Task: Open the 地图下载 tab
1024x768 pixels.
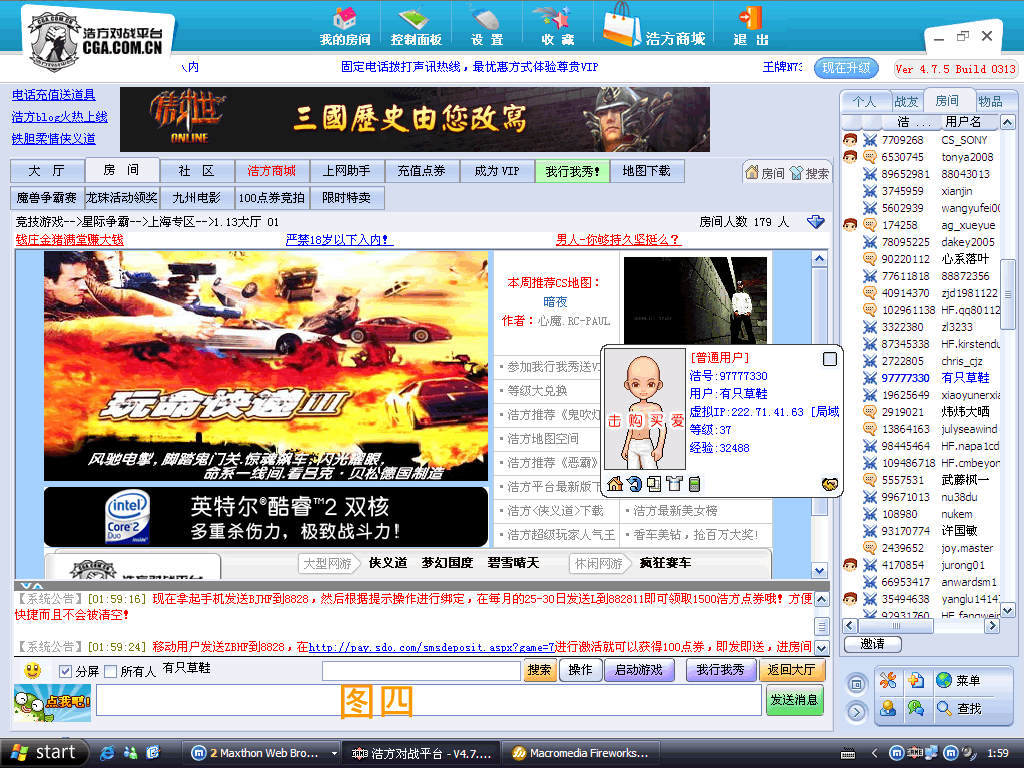Action: click(x=647, y=171)
